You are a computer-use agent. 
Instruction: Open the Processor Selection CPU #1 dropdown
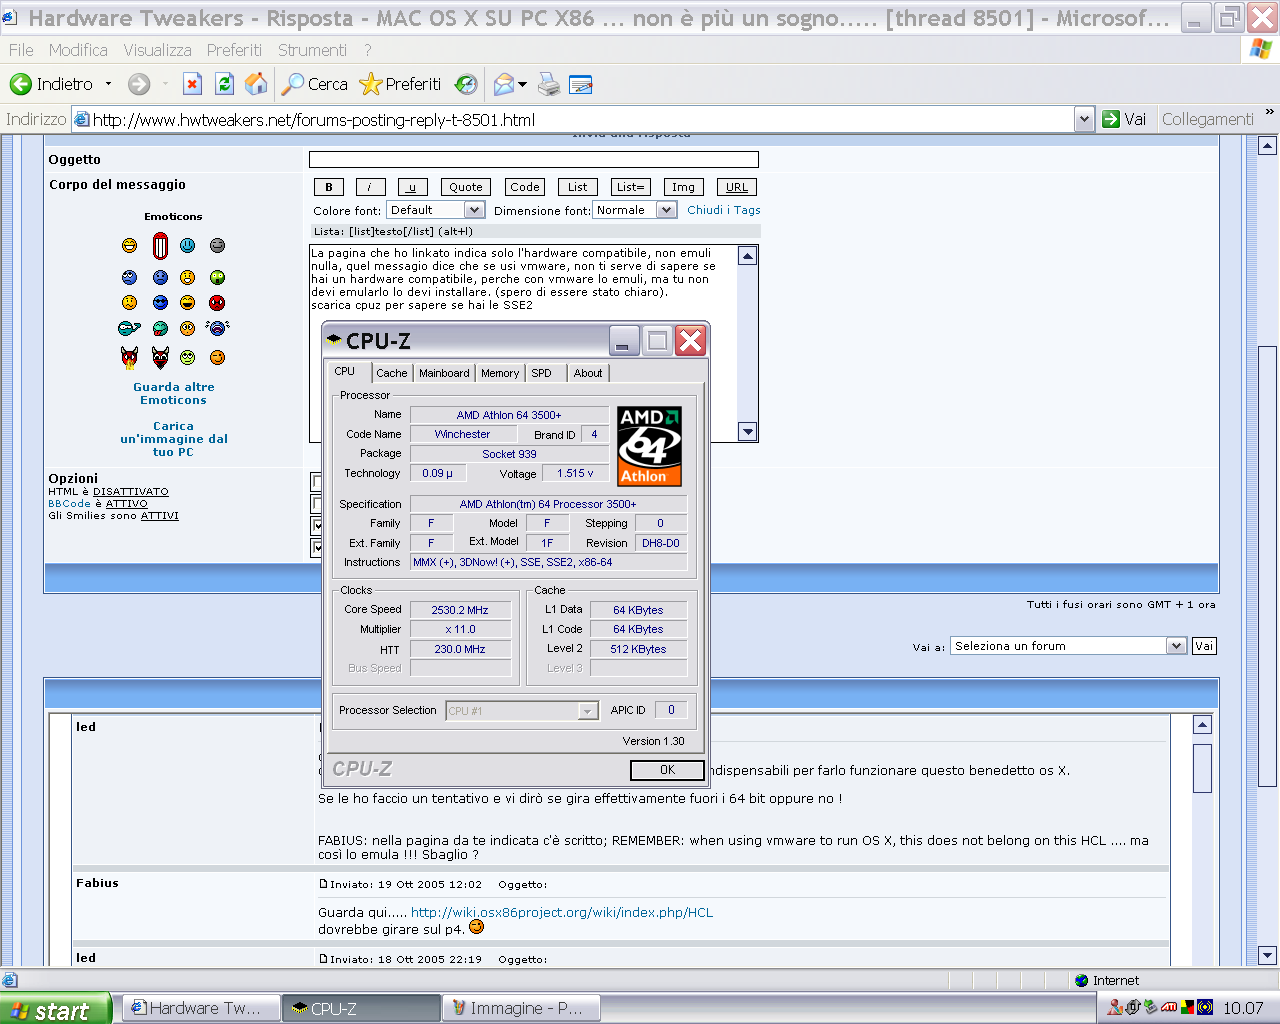coord(522,710)
